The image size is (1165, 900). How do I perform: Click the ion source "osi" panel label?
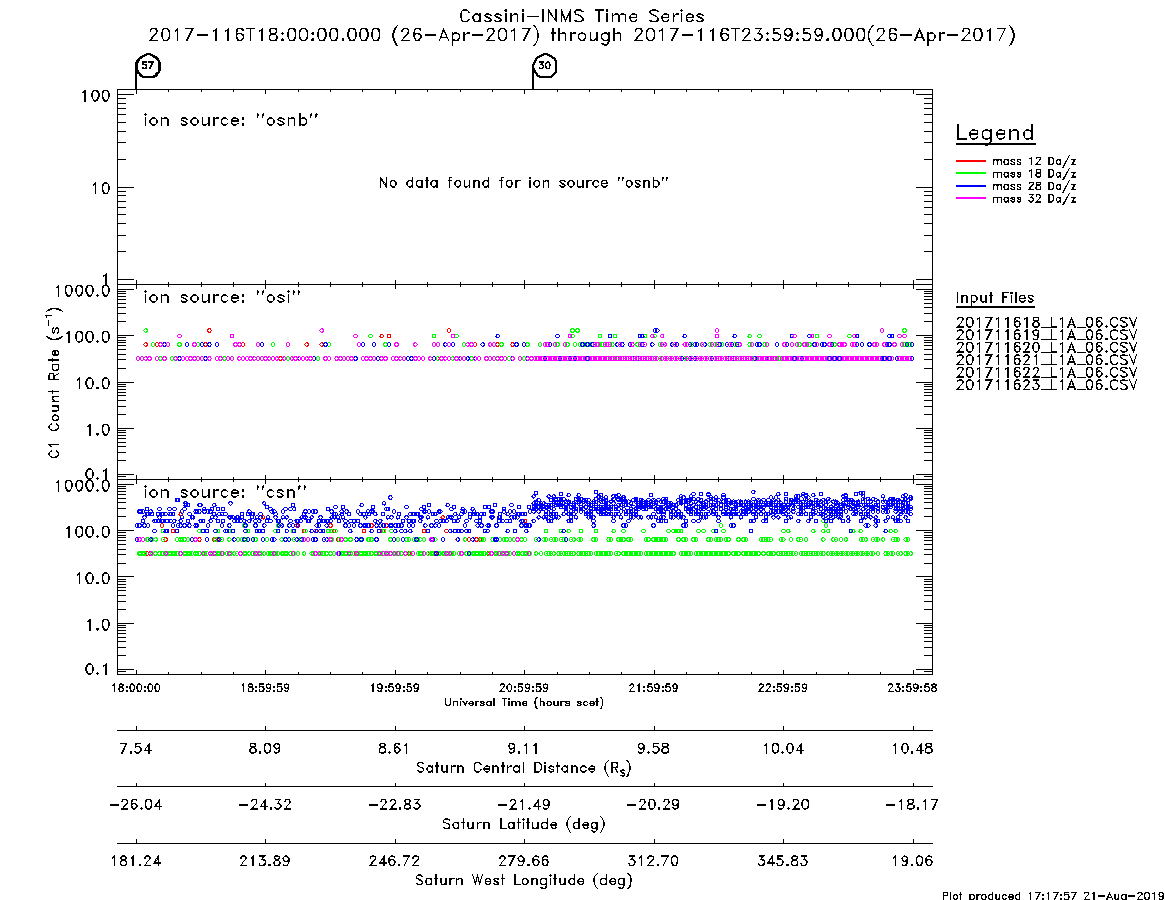pos(222,297)
